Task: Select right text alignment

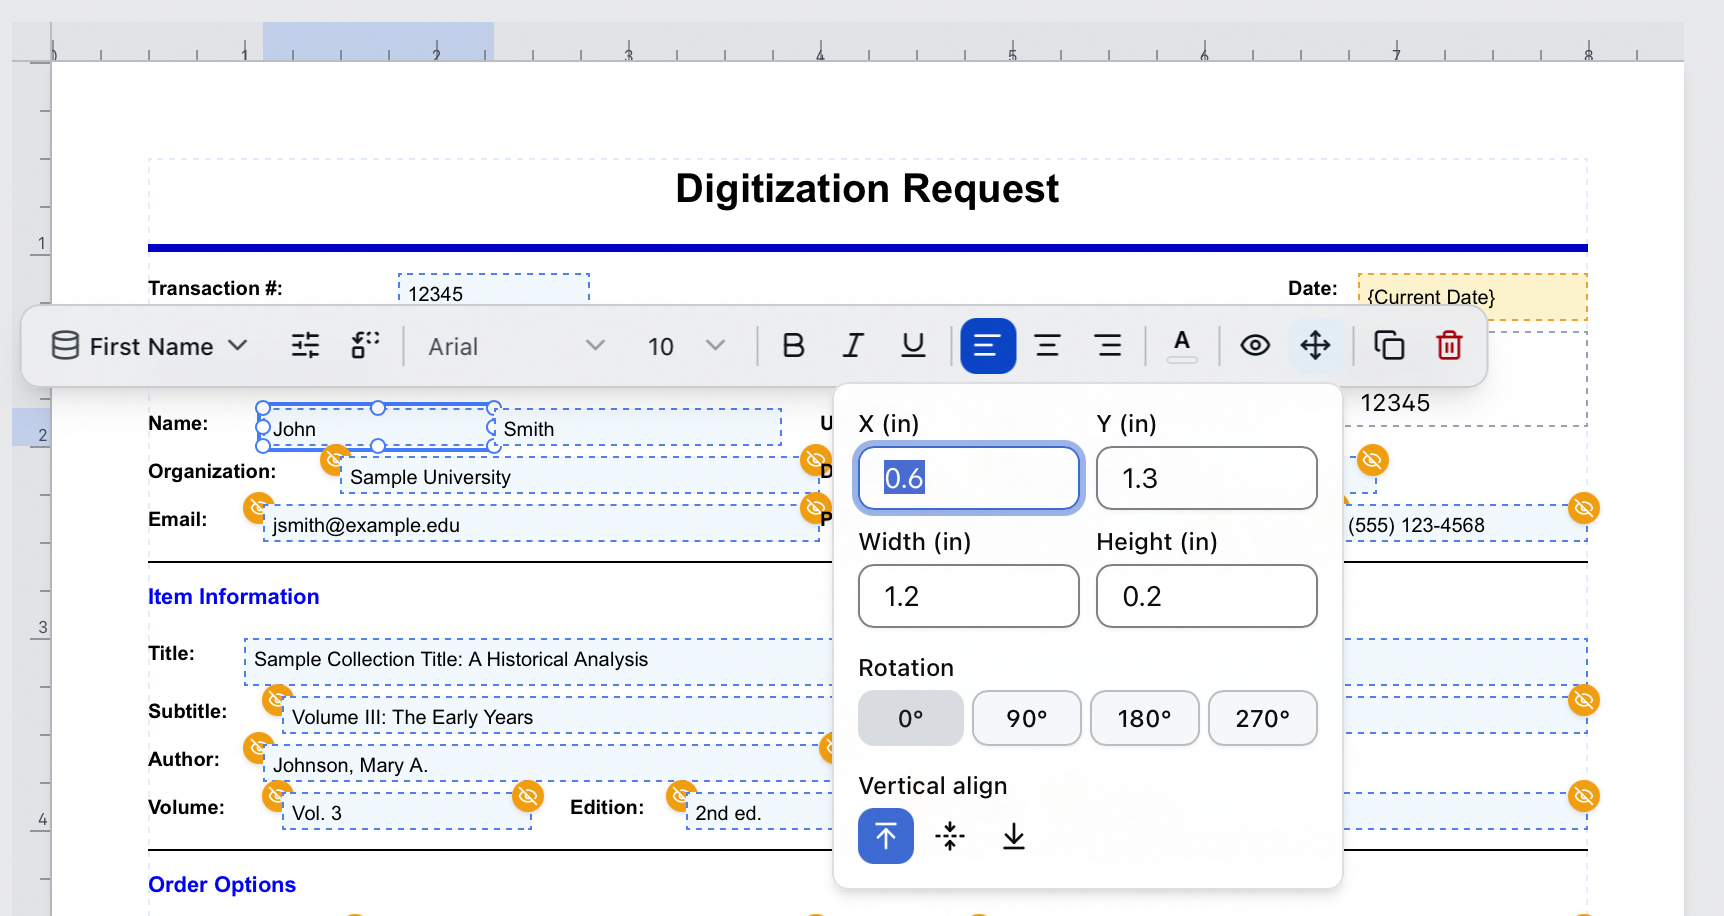Action: tap(1108, 346)
